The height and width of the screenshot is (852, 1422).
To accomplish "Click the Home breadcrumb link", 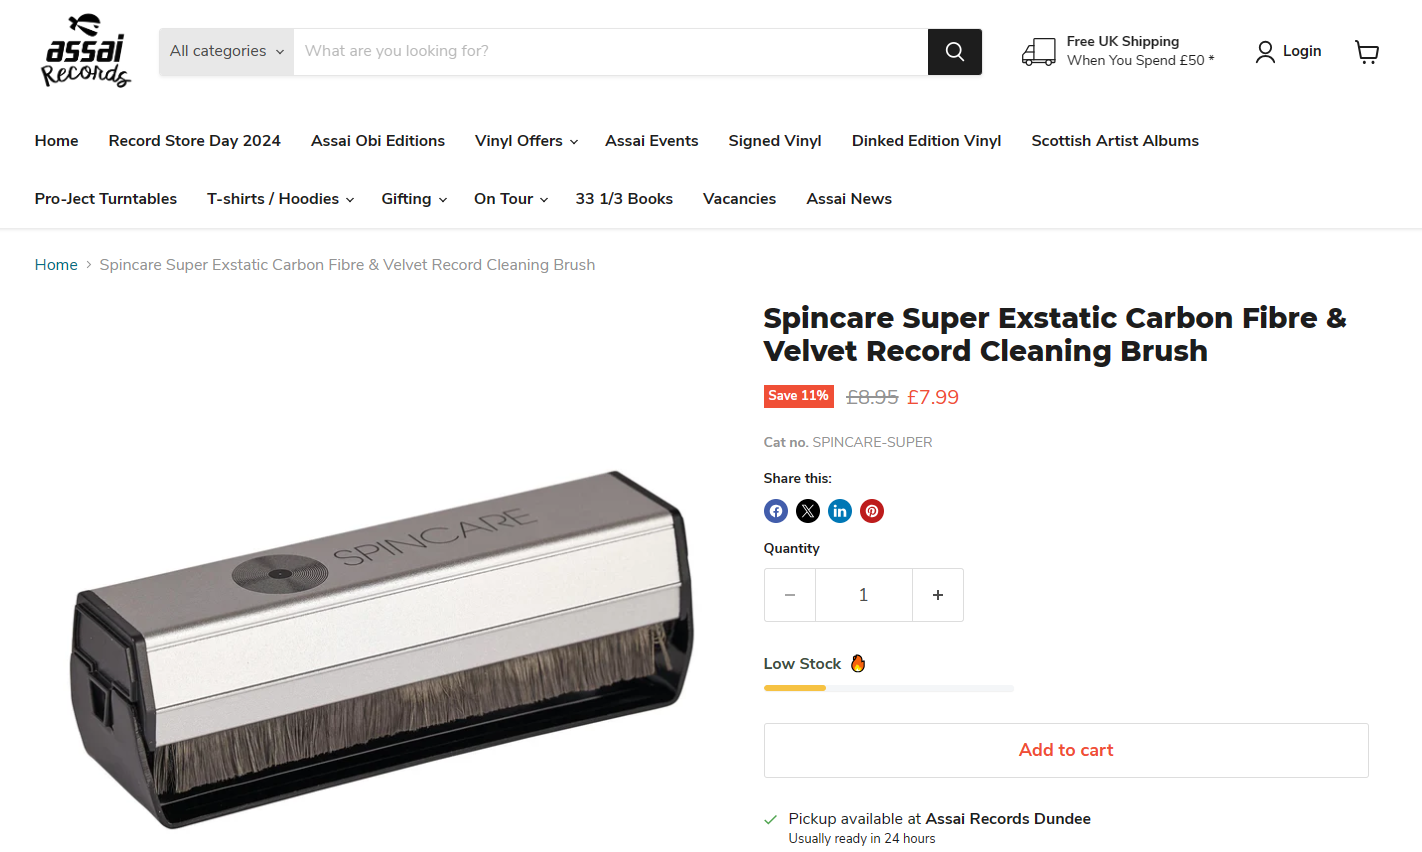I will [x=56, y=265].
